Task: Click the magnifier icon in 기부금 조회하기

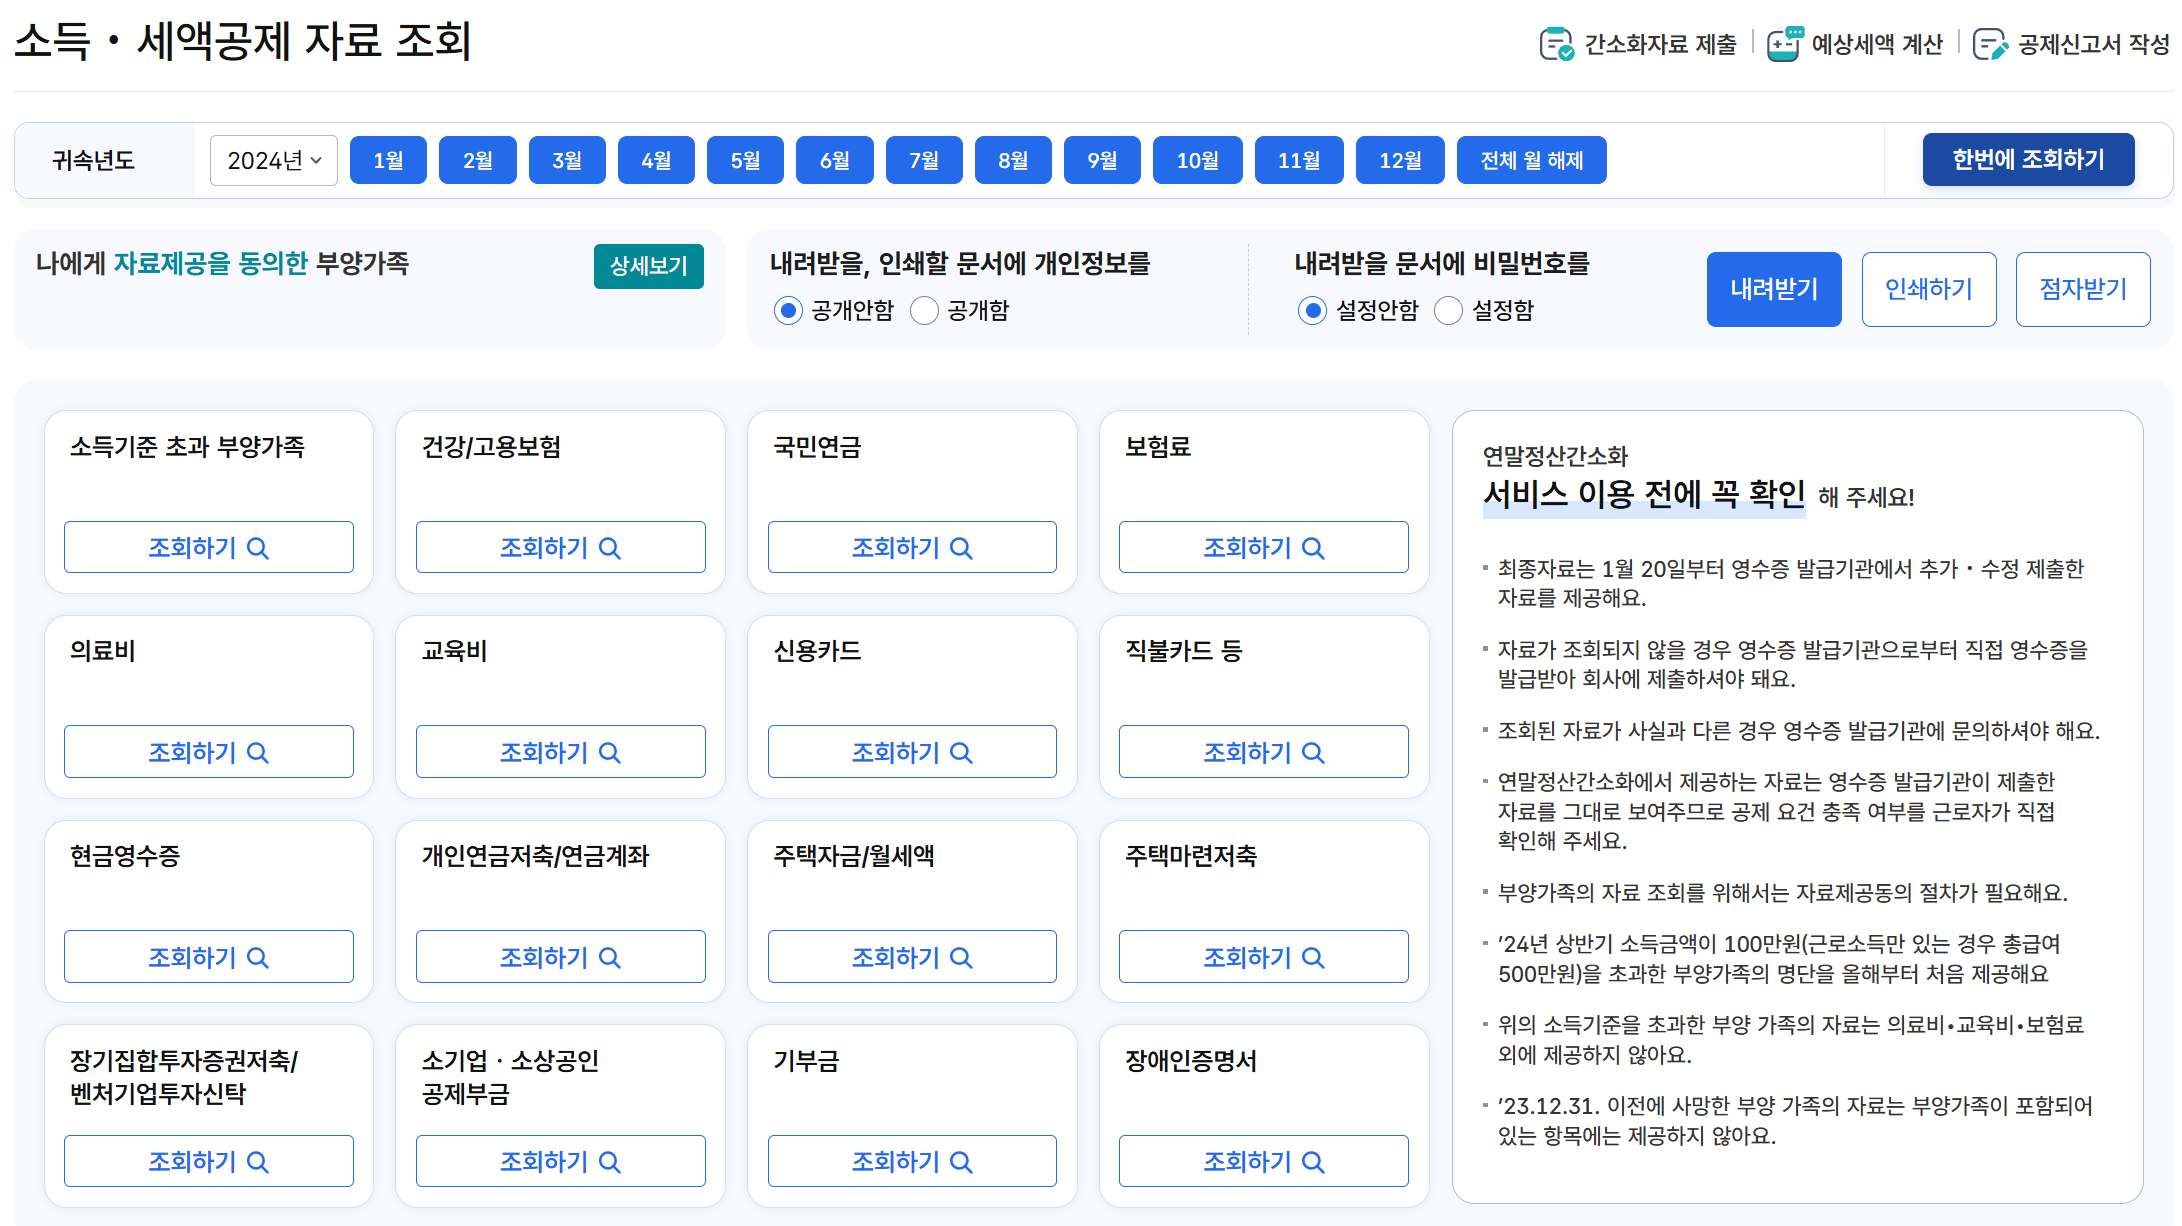Action: point(962,1161)
